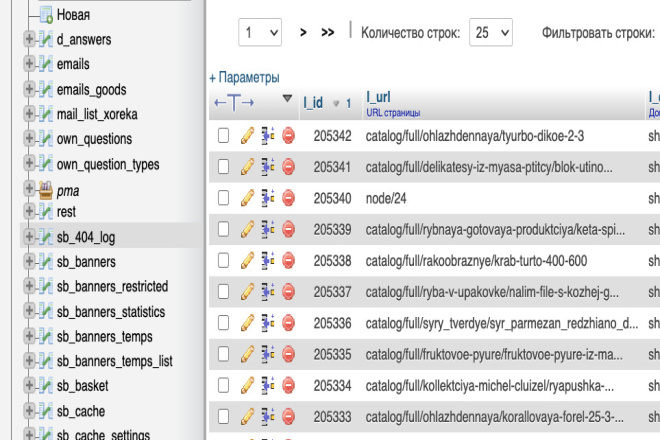The image size is (660, 440).
Task: Delete row 205341 with red icon
Action: (x=288, y=167)
